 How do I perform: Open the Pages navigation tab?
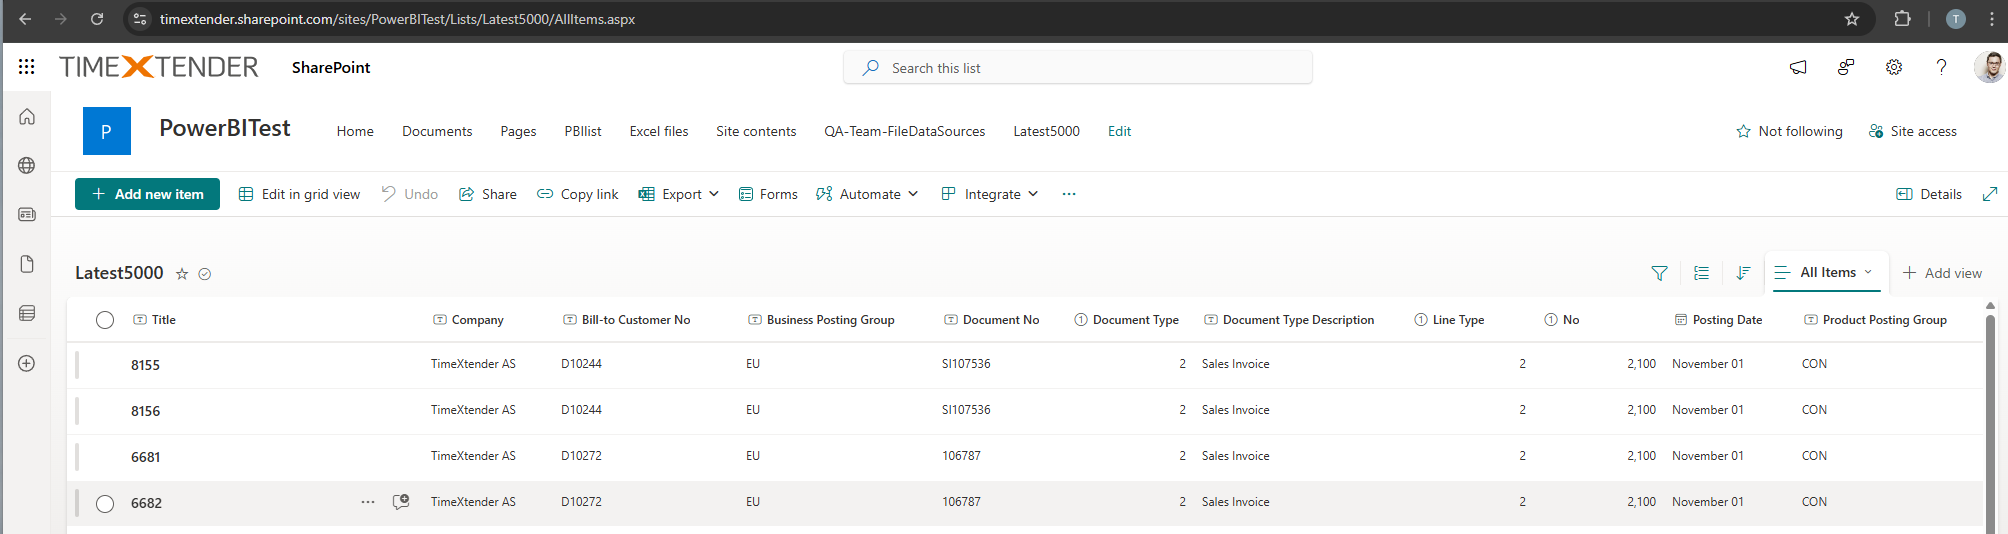click(518, 131)
